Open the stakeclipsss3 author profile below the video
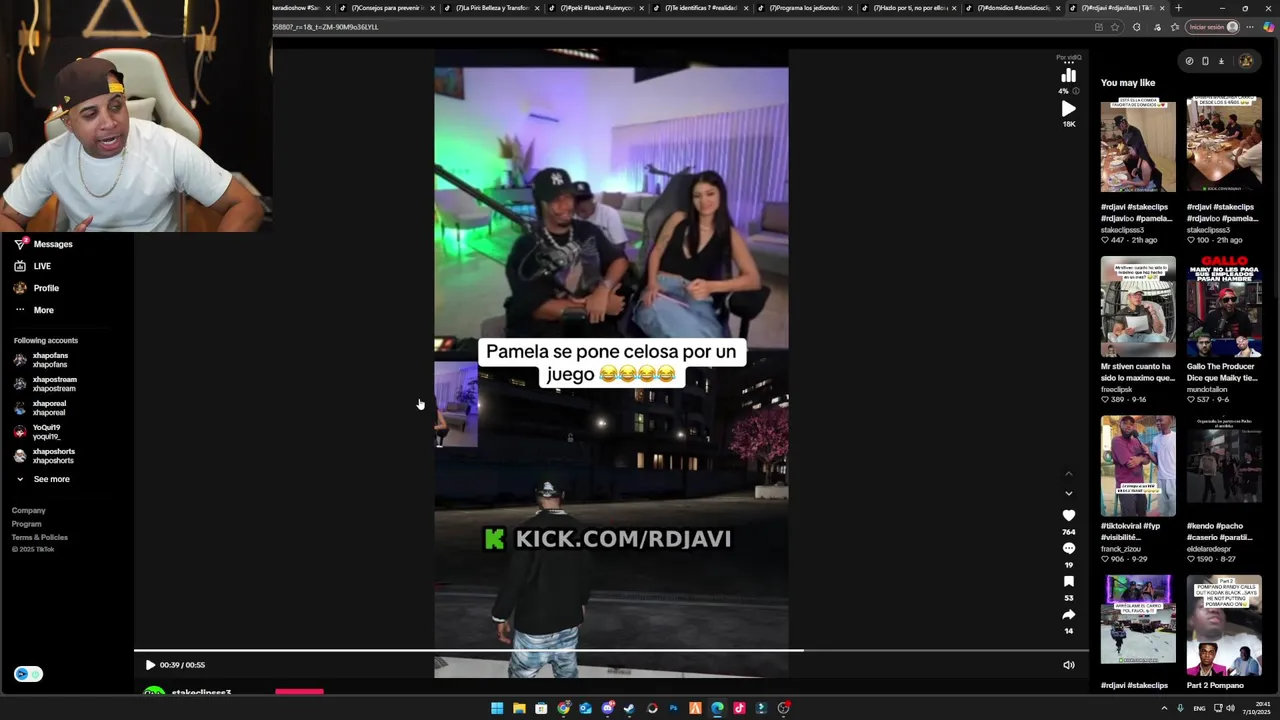 [201, 692]
